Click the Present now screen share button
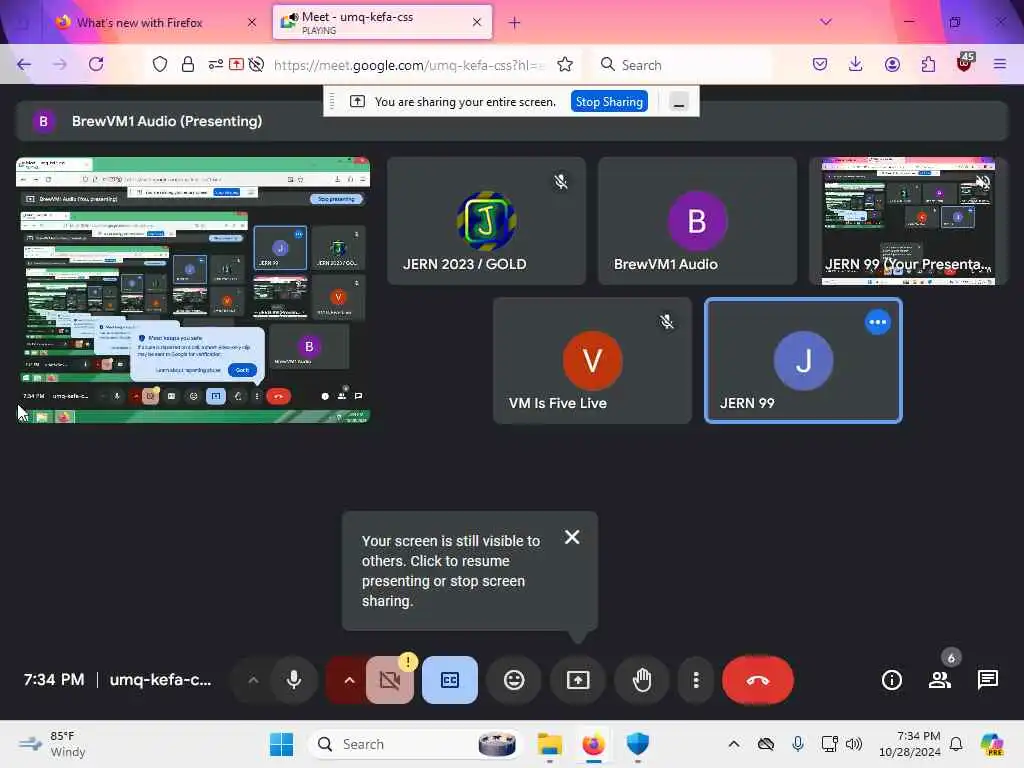The width and height of the screenshot is (1024, 768). click(x=578, y=680)
